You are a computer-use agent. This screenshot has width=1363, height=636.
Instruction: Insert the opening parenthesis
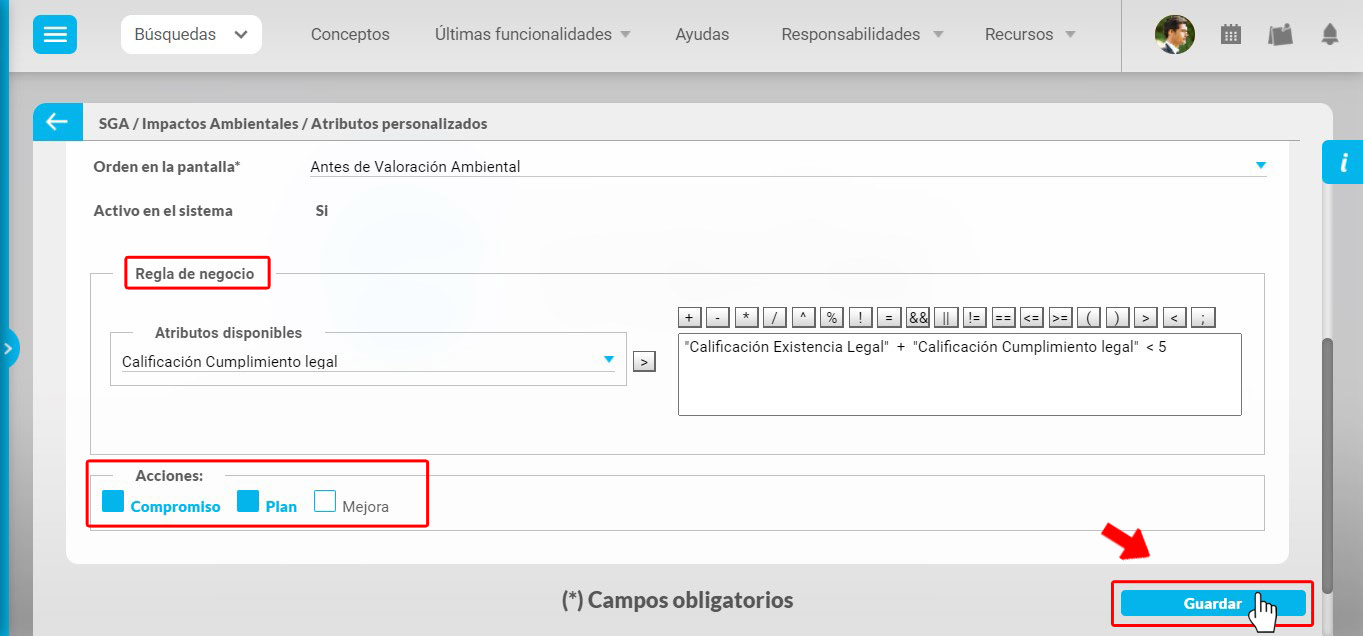(x=1089, y=317)
